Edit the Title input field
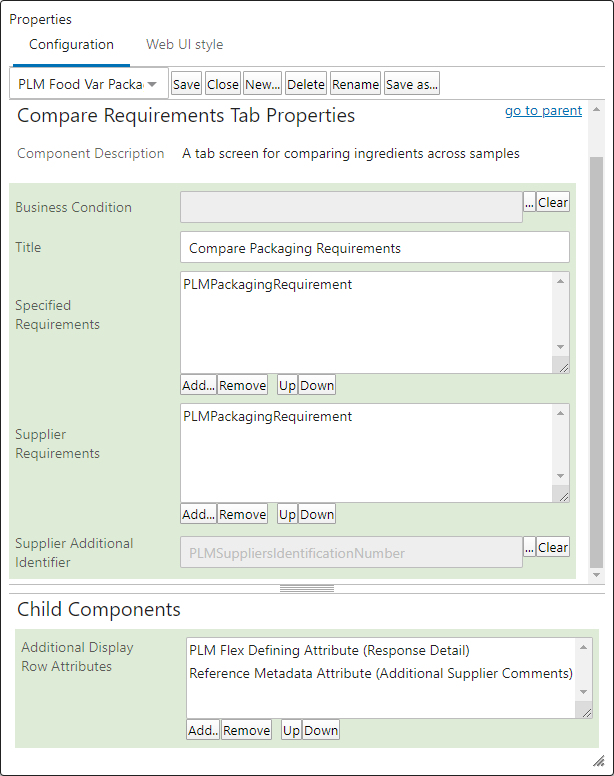This screenshot has height=776, width=614. (375, 247)
